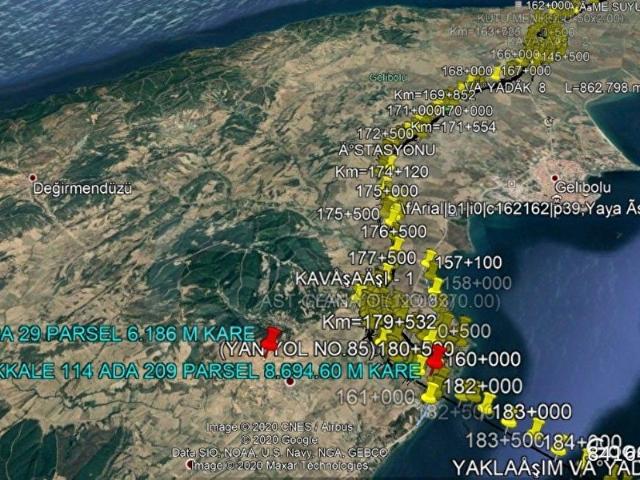Screen dimensions: 640x480
Task: Select the YAKLAAşIM VA°YAD label
Action: (x=547, y=468)
